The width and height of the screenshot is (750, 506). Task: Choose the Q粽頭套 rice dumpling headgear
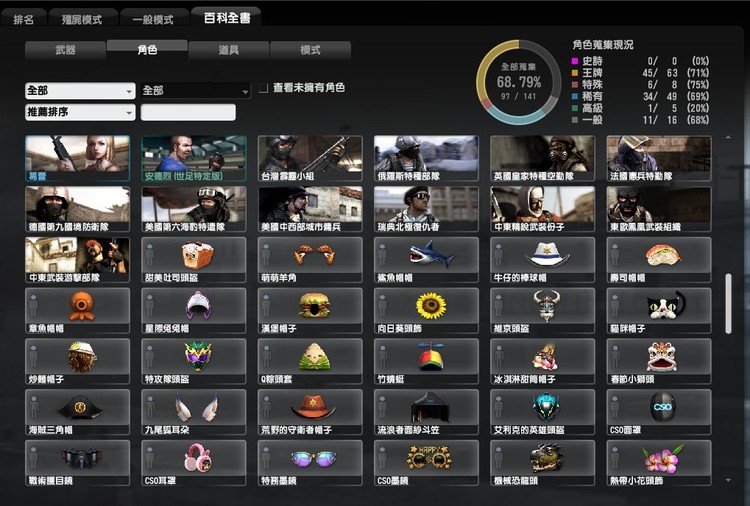coord(310,361)
